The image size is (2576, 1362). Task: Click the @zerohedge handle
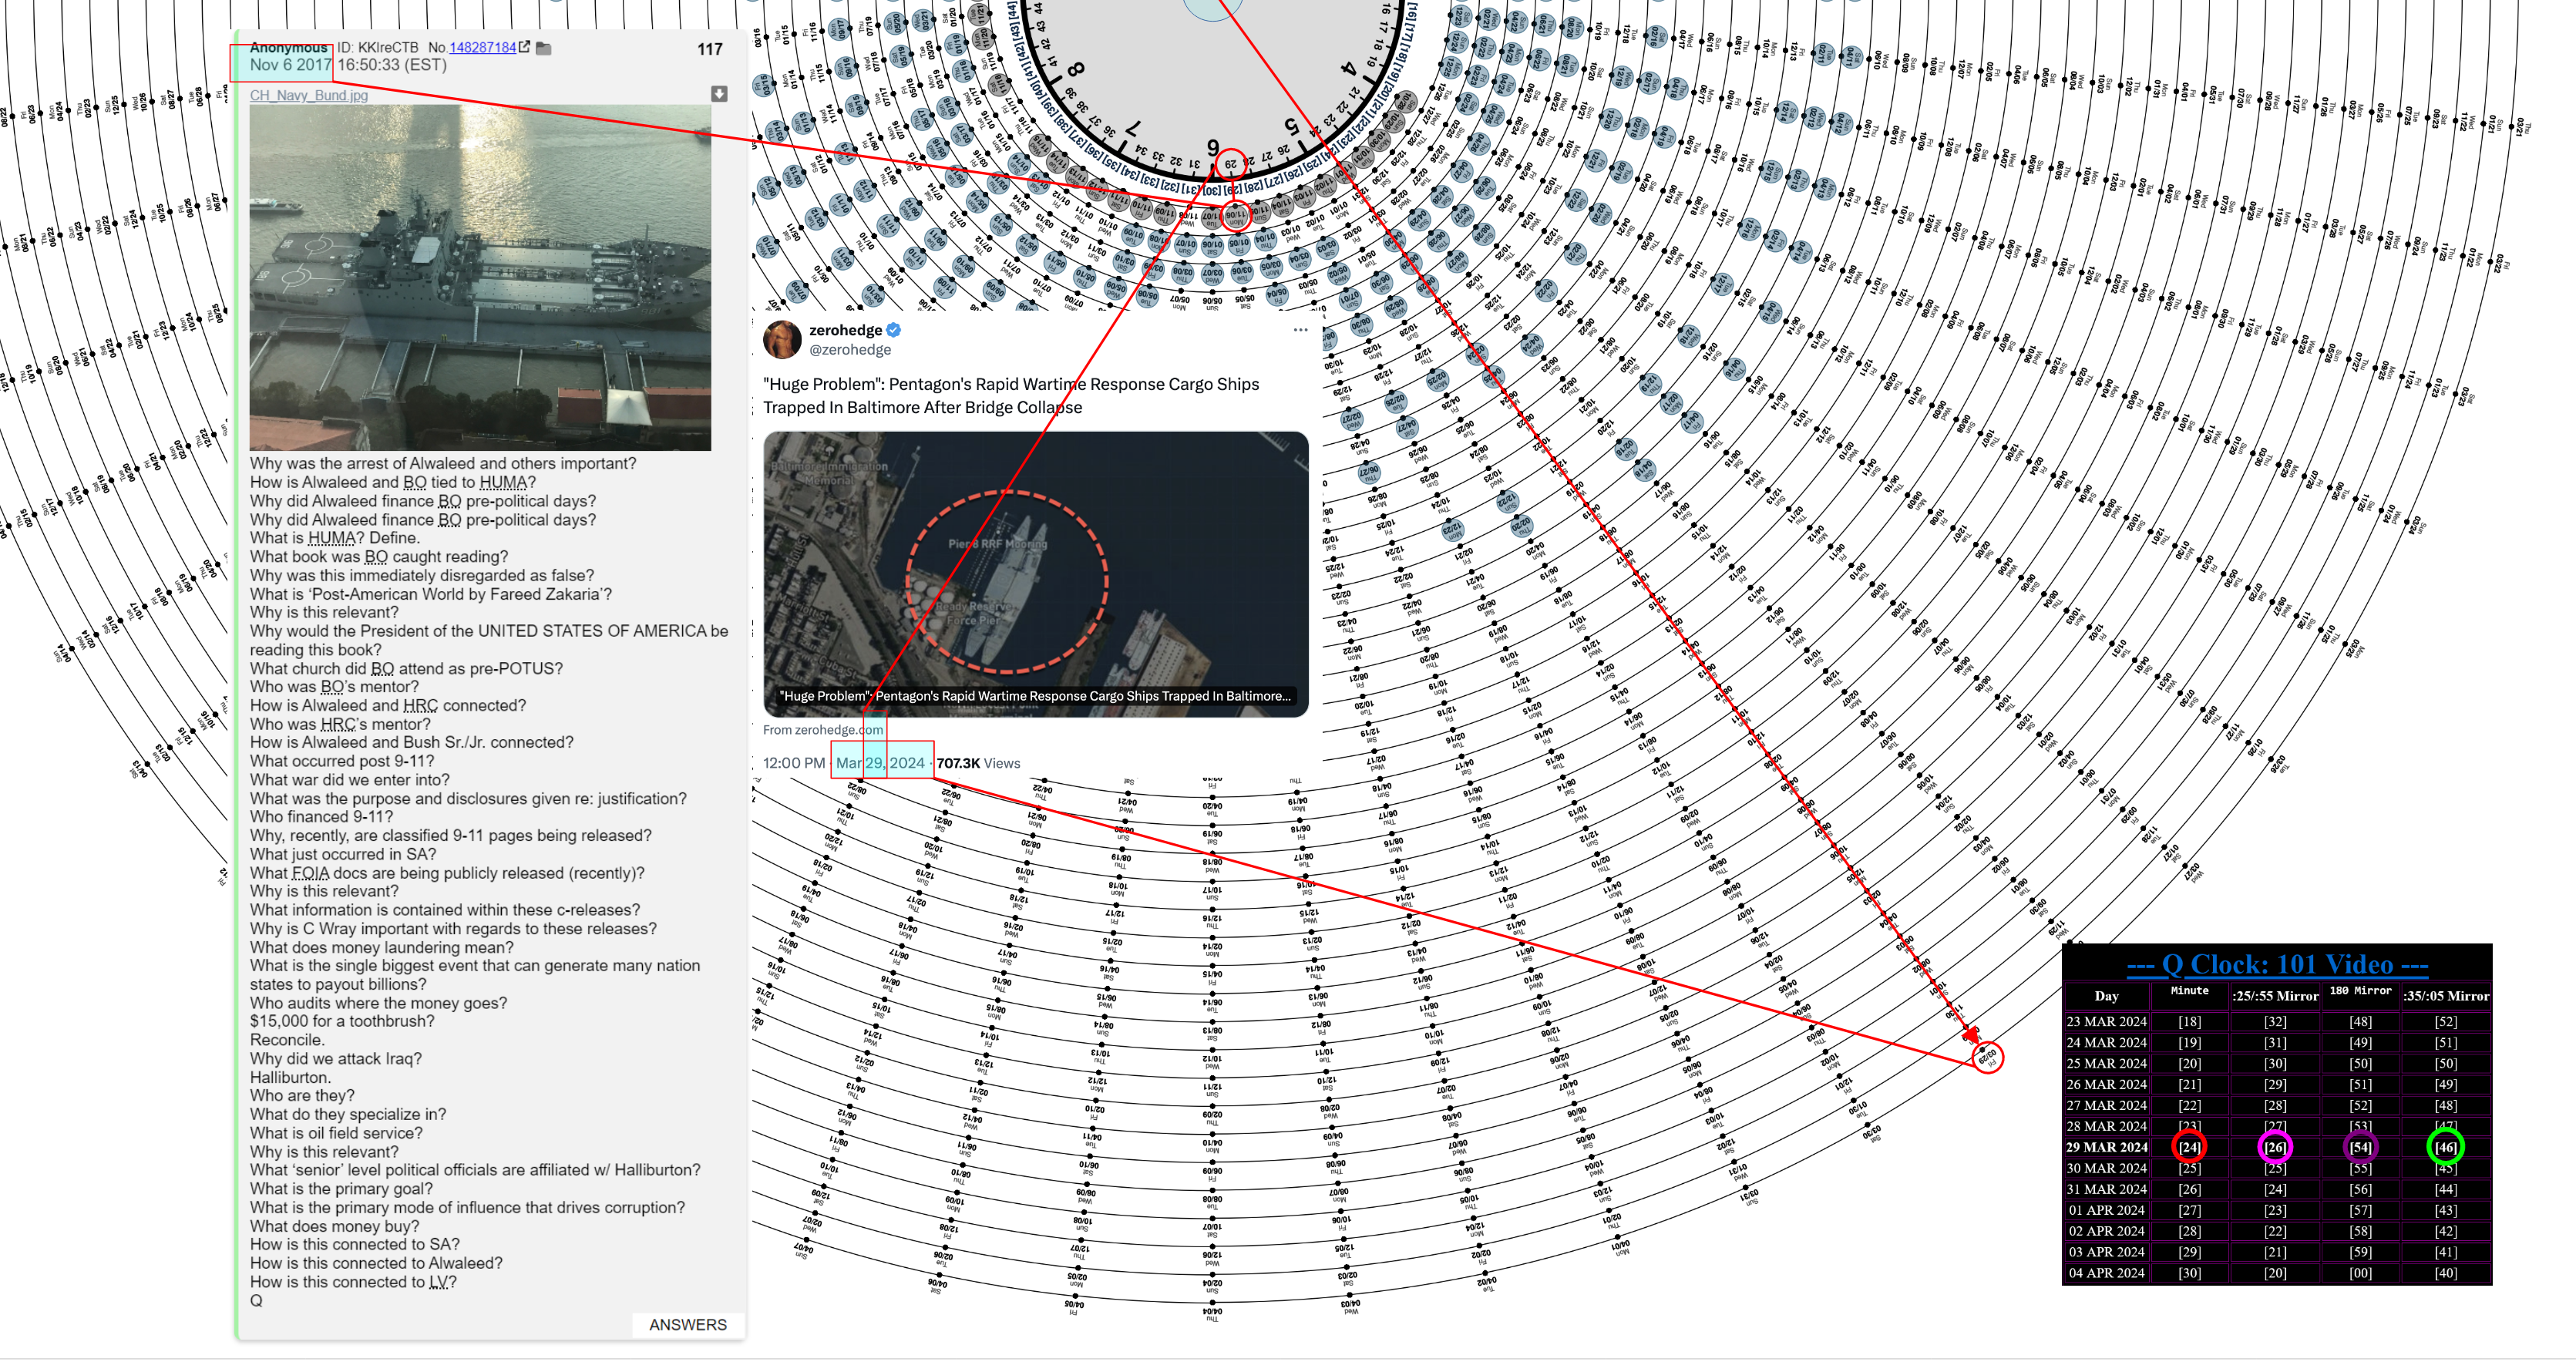[850, 350]
